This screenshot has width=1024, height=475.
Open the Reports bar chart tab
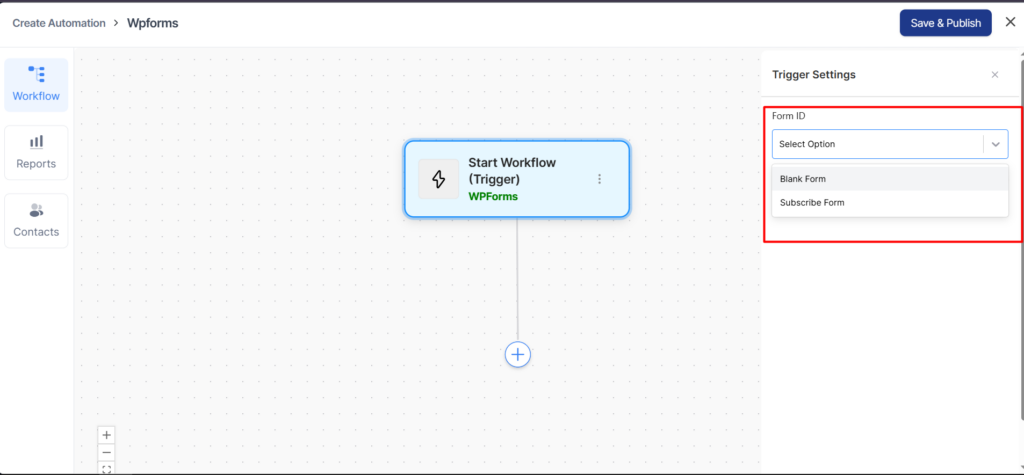click(x=36, y=152)
